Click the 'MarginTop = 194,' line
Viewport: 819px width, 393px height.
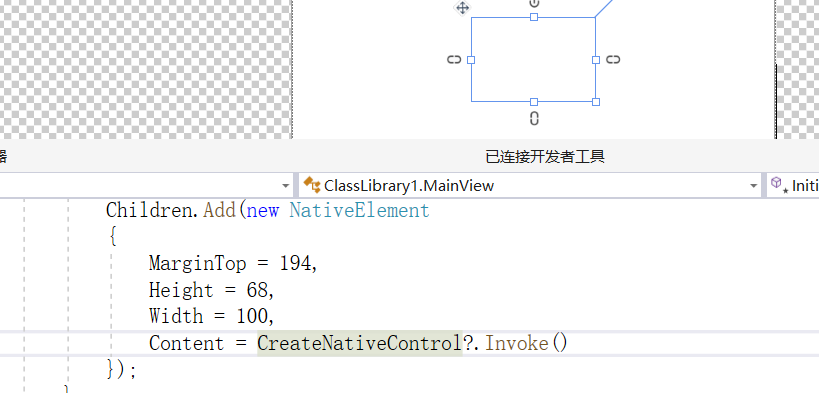click(233, 263)
